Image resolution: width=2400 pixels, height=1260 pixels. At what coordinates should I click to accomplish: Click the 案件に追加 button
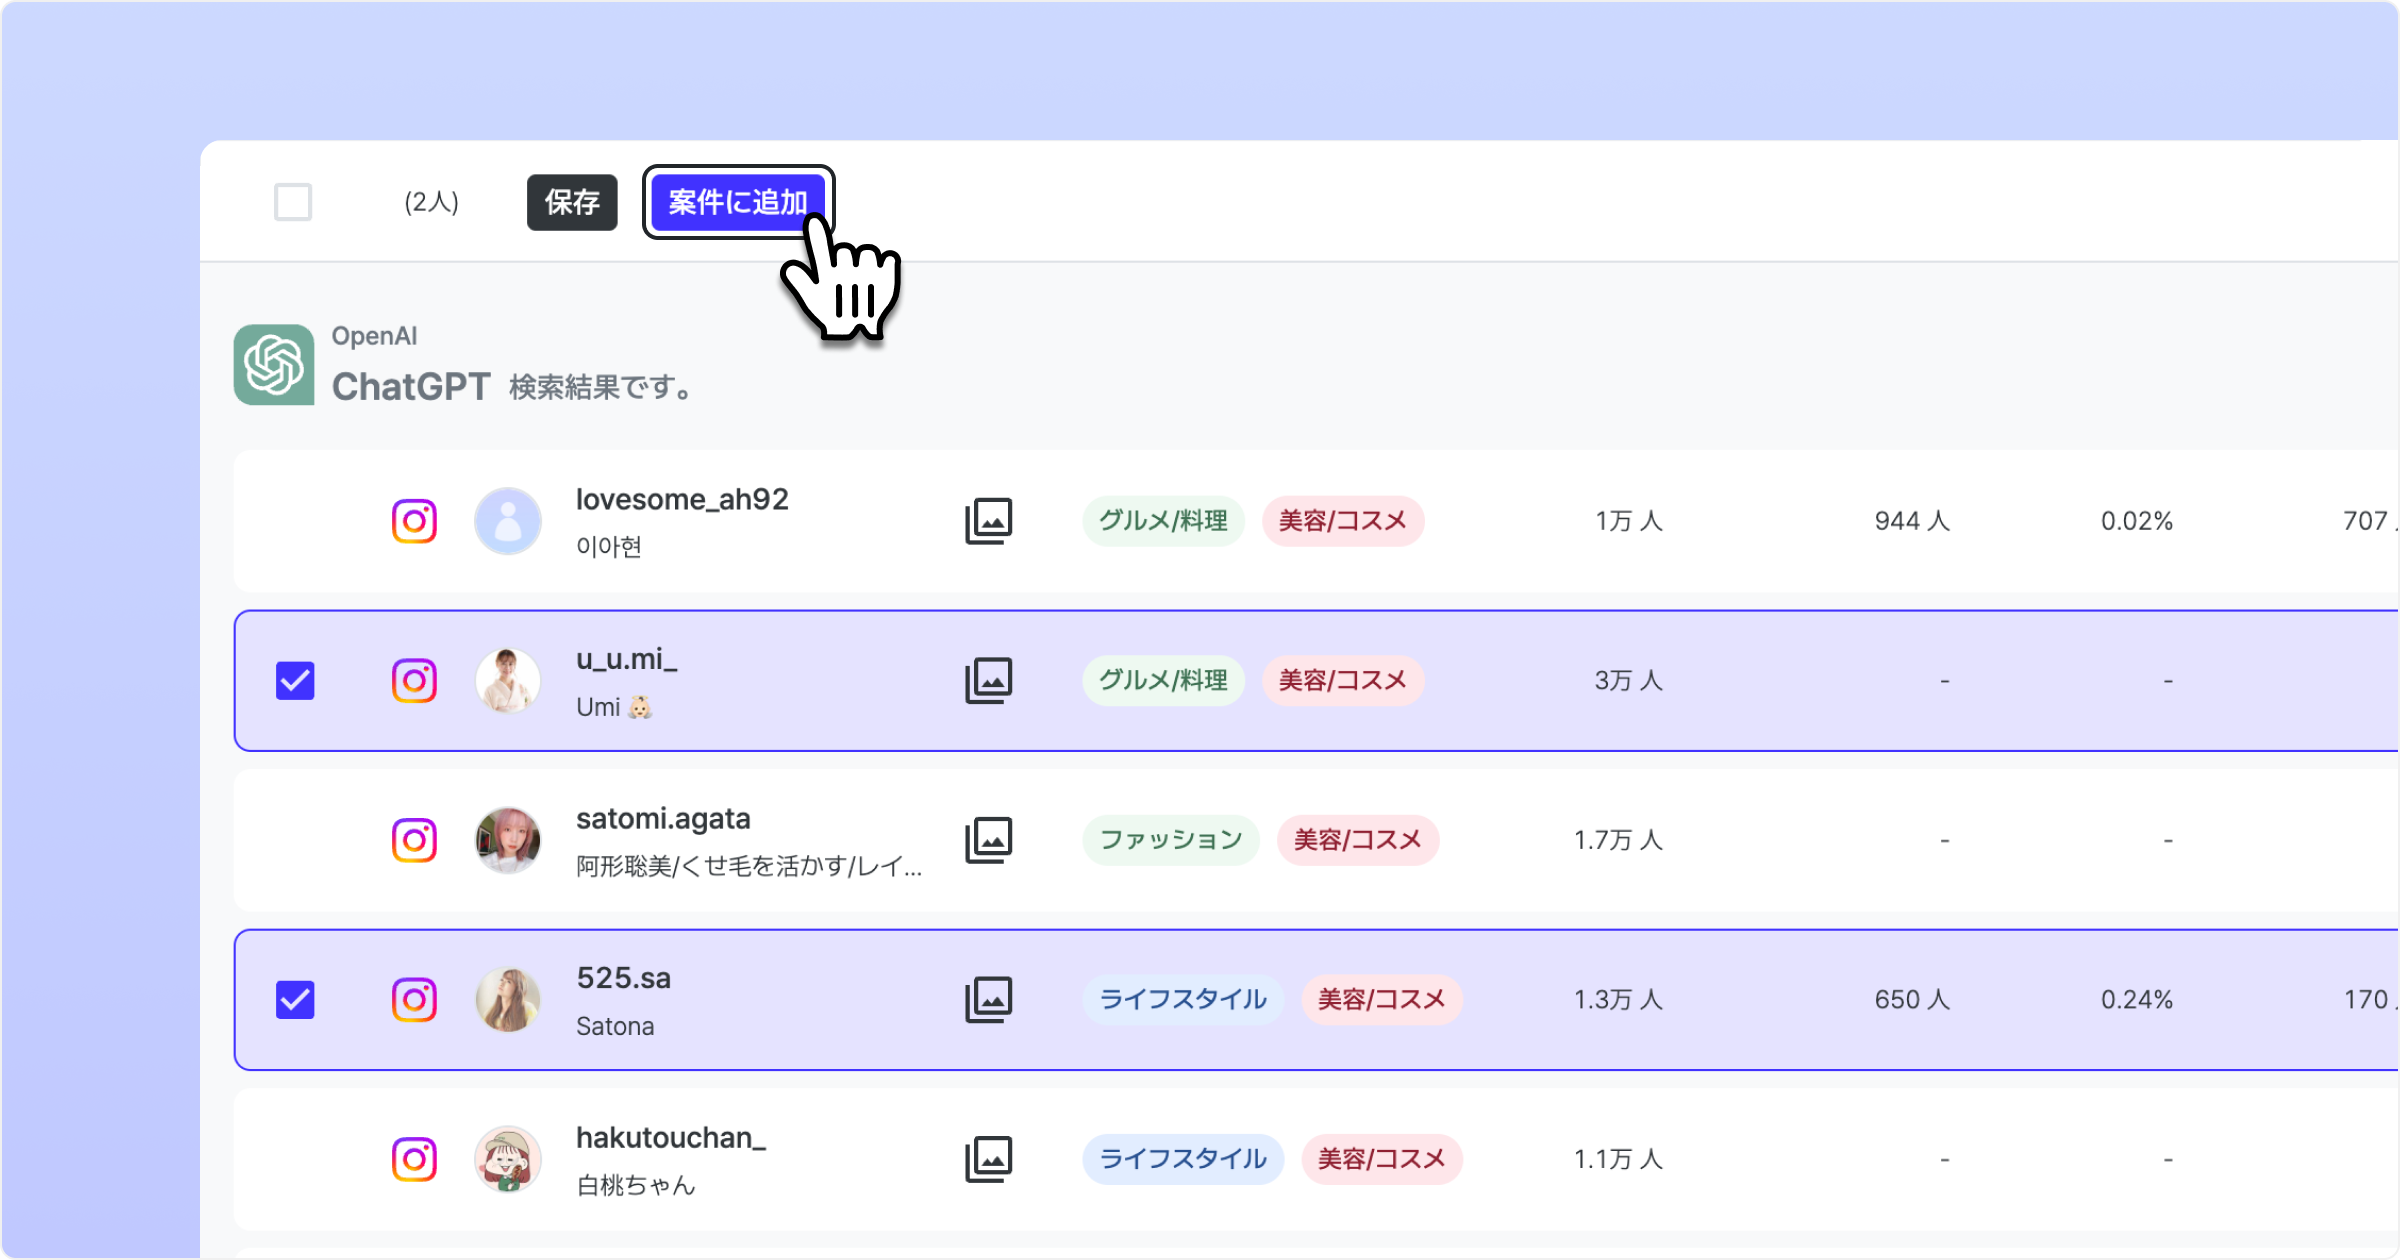coord(737,202)
